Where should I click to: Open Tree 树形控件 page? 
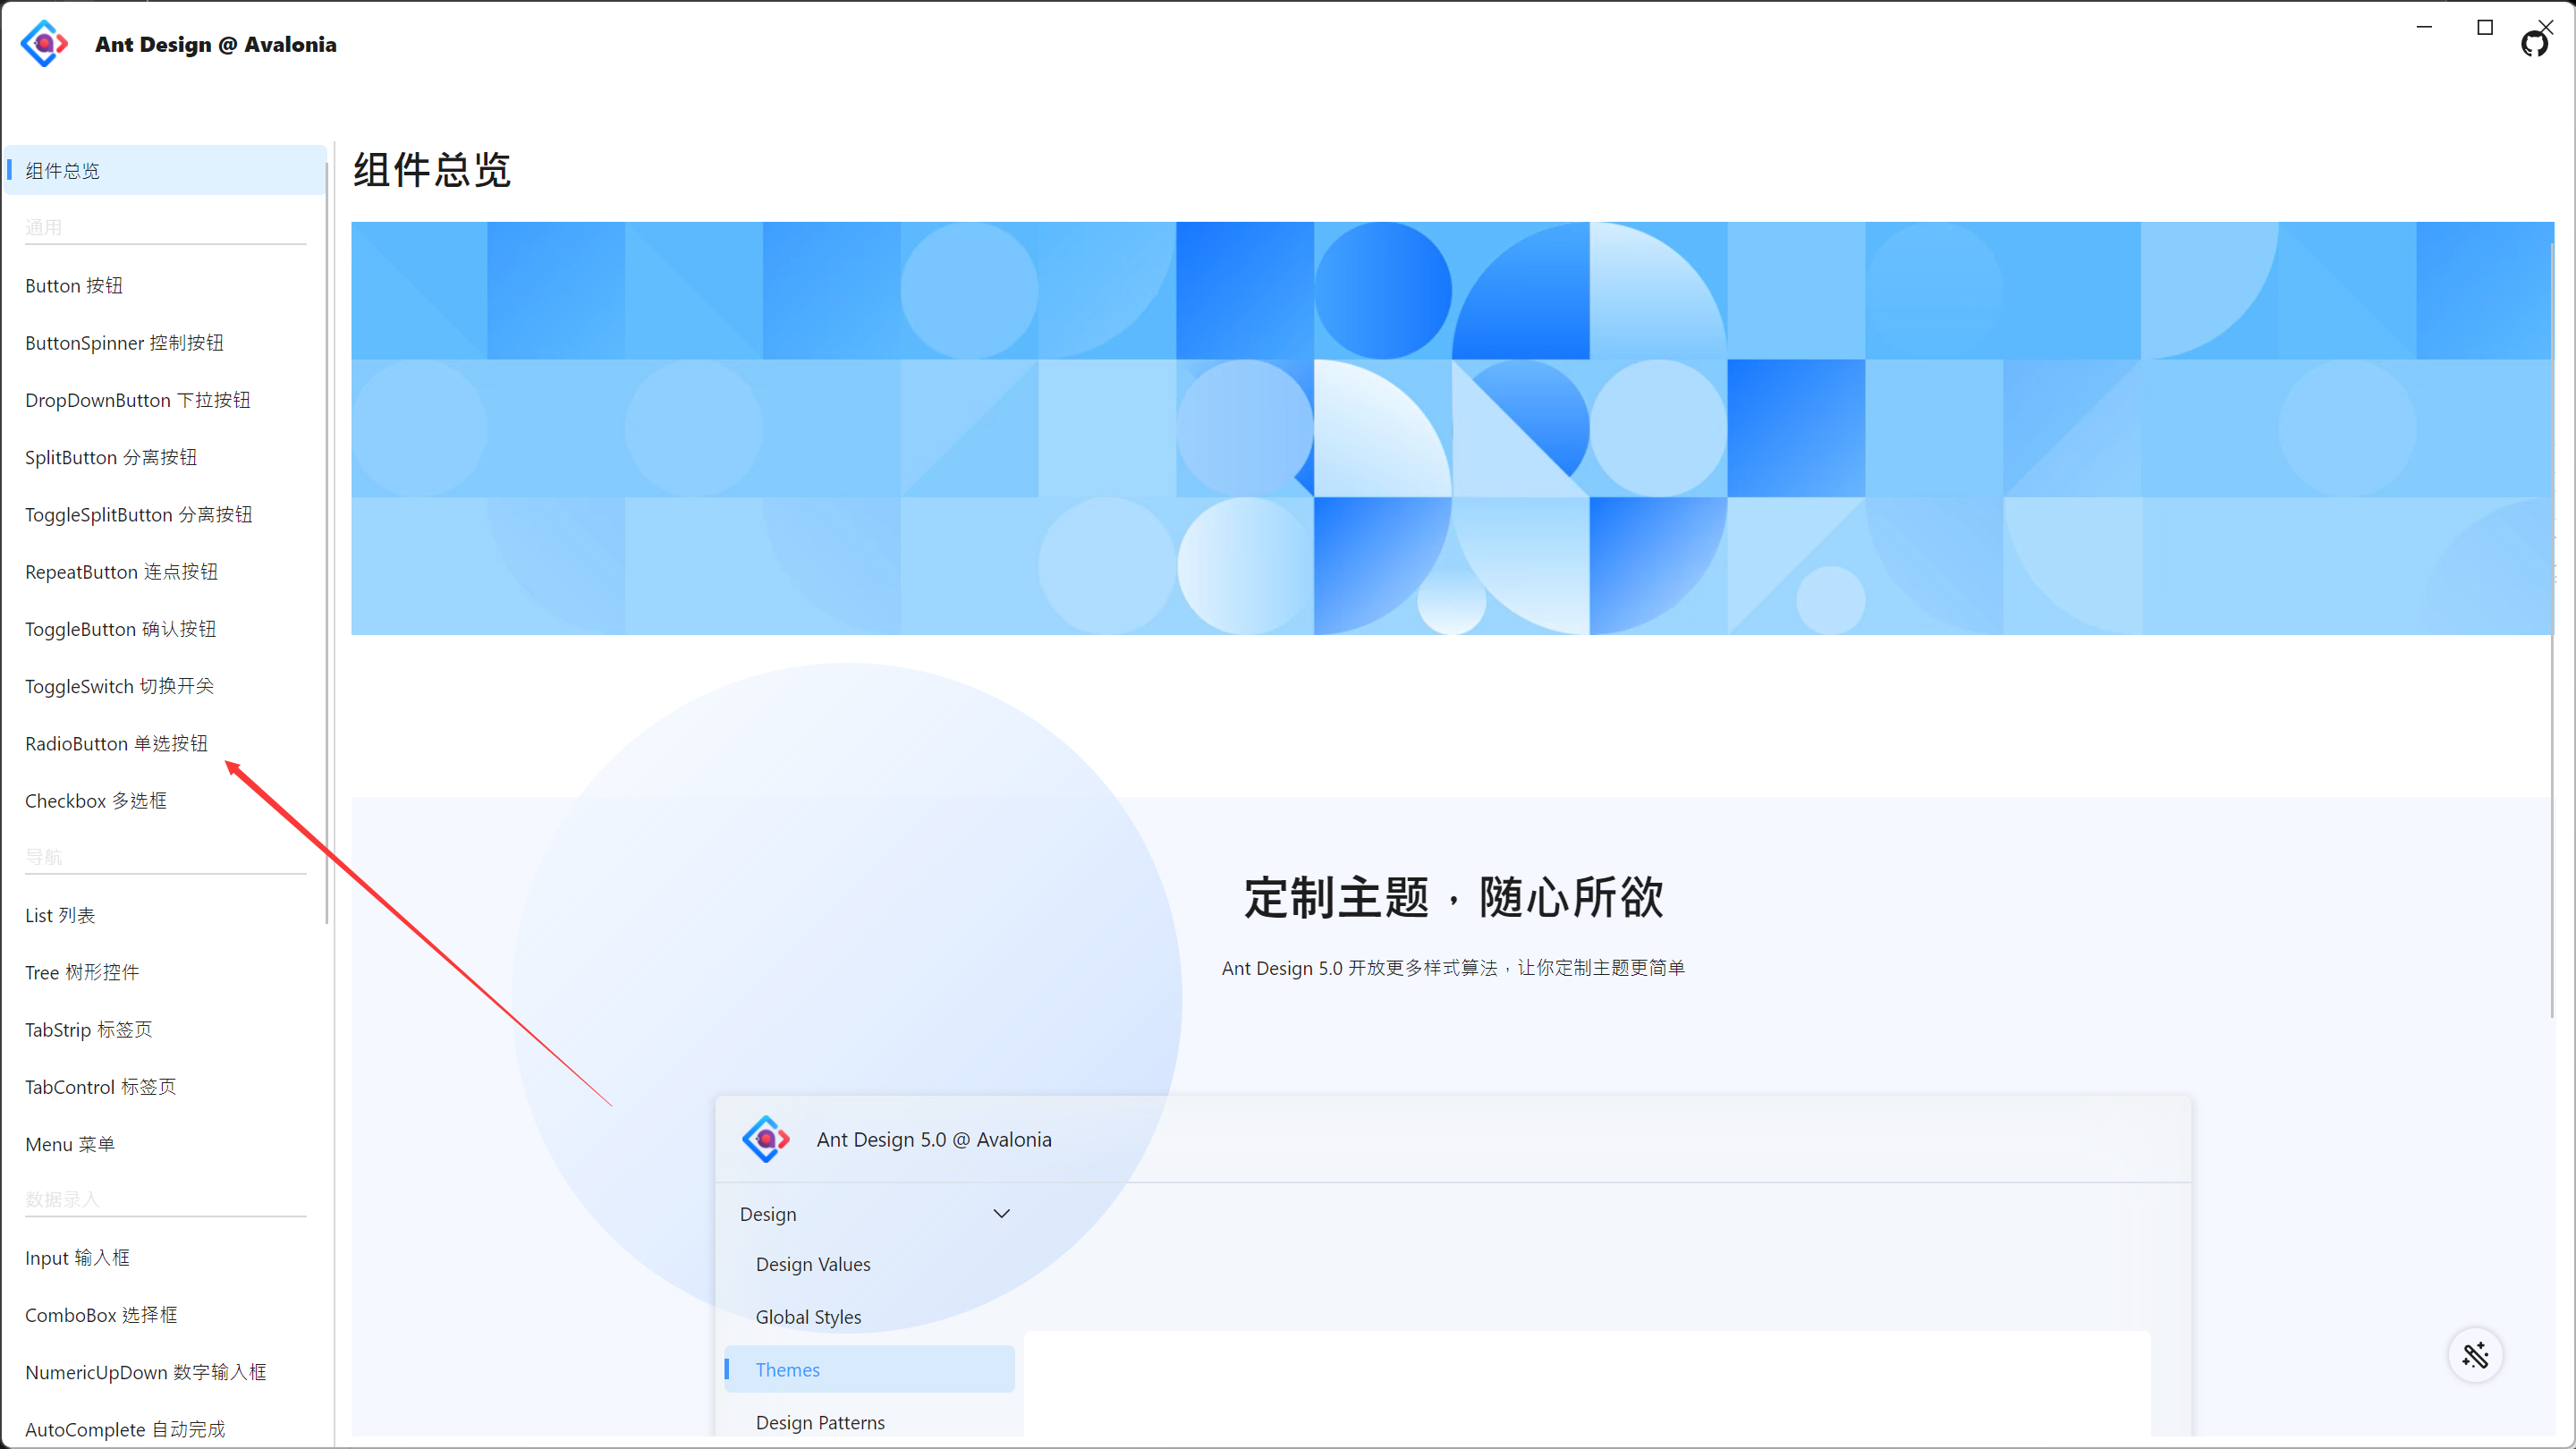[x=82, y=972]
